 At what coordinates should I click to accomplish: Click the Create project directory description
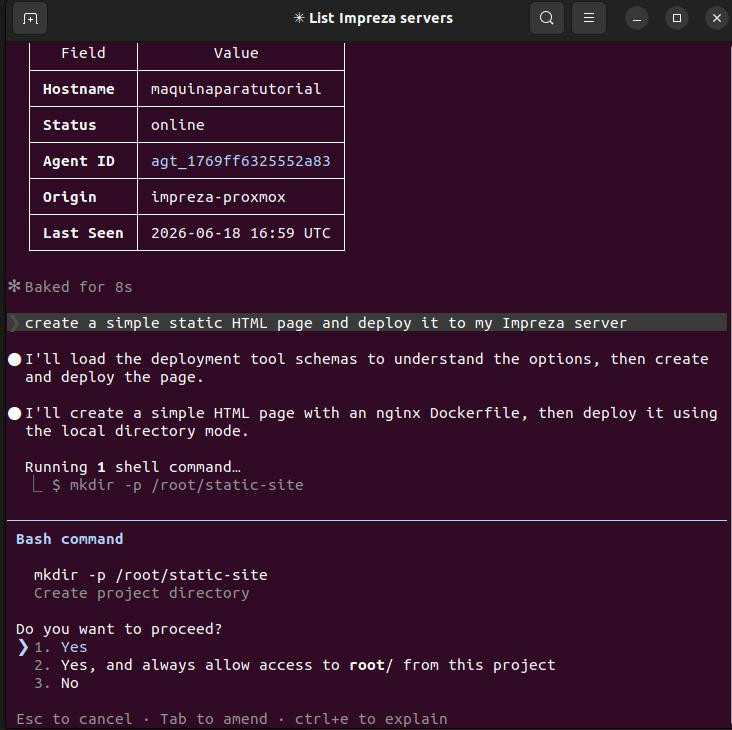(141, 593)
